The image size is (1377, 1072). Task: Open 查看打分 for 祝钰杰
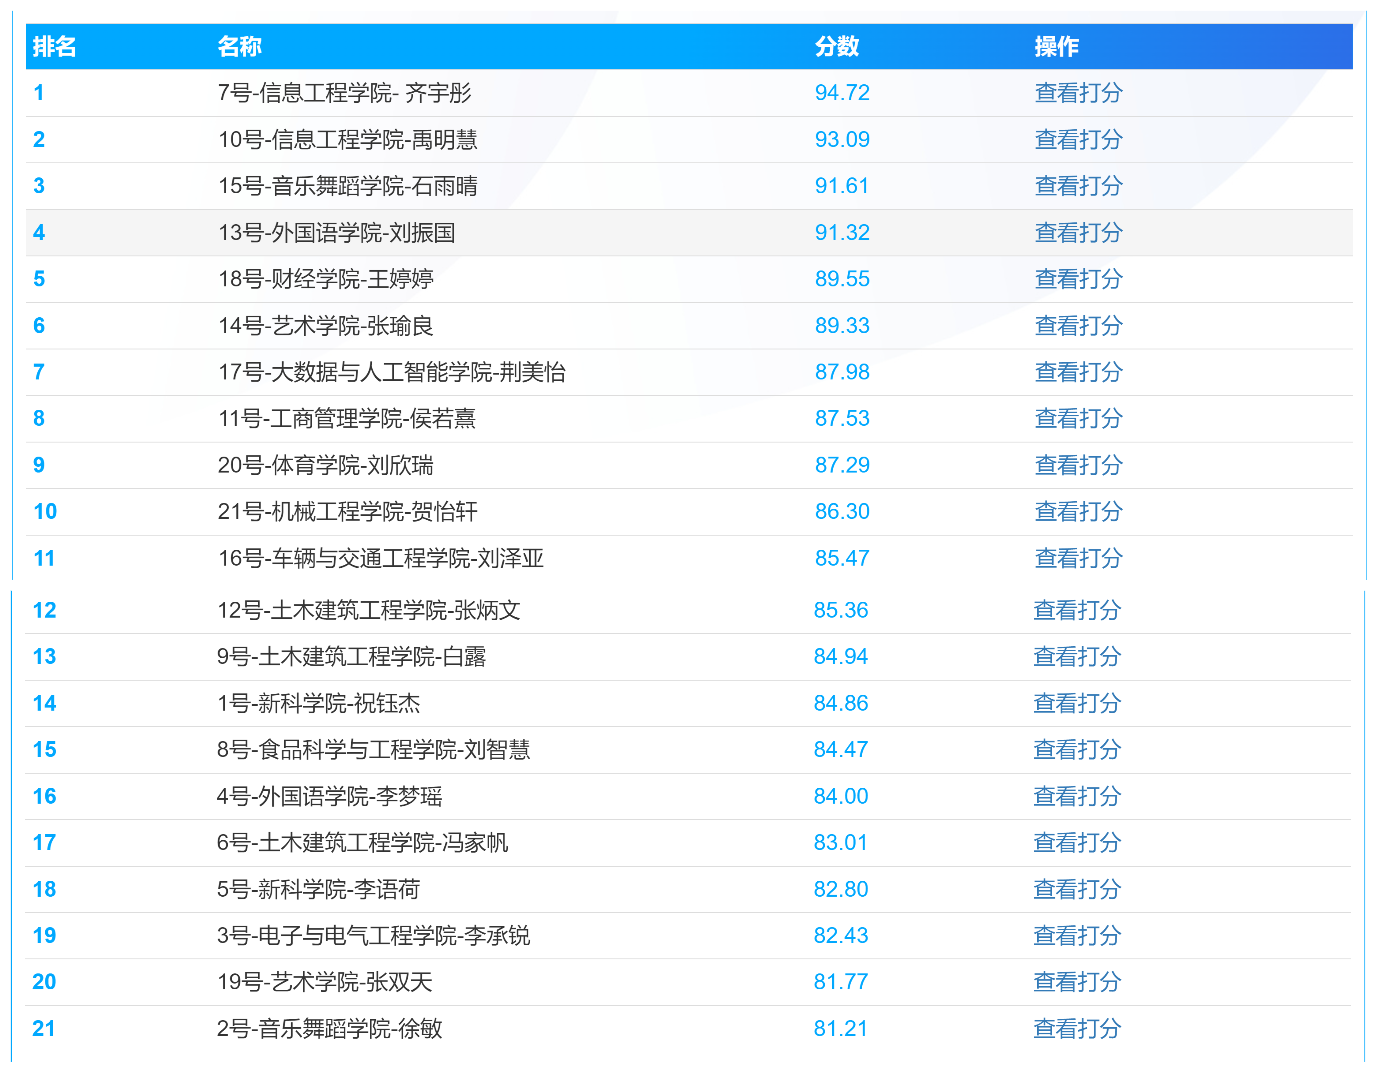(x=1077, y=703)
